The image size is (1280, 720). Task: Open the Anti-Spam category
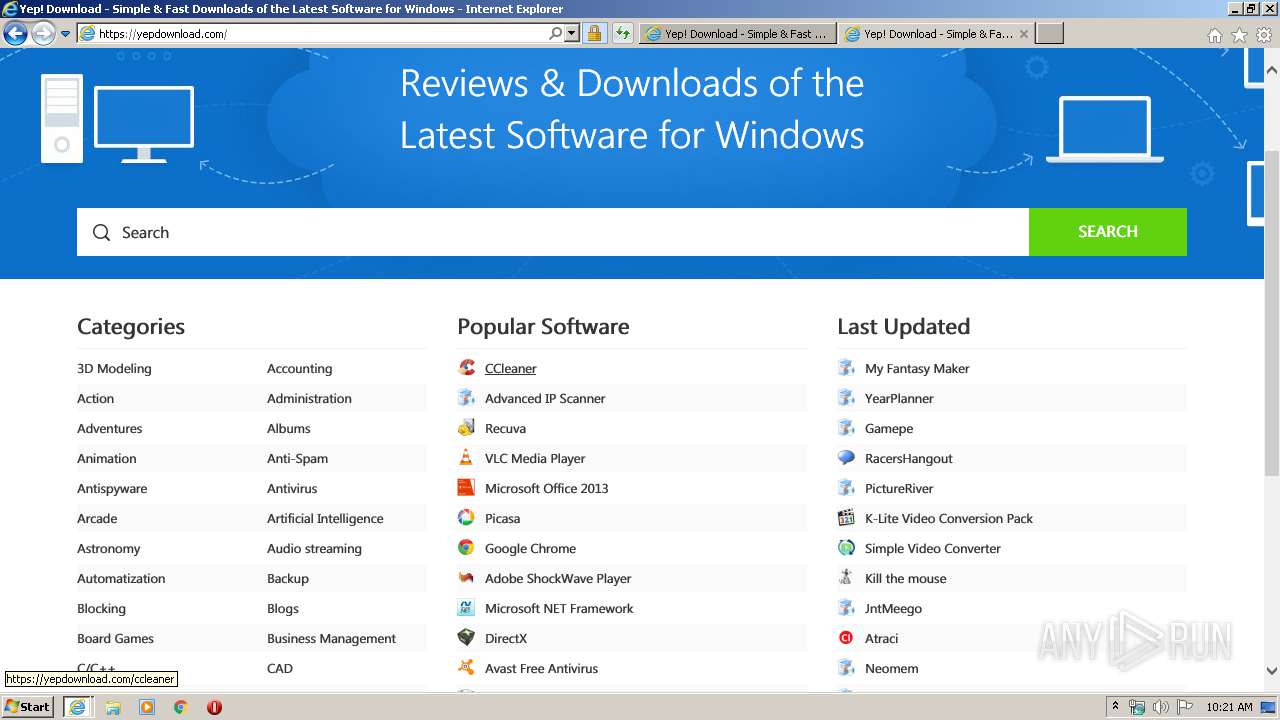click(x=297, y=458)
